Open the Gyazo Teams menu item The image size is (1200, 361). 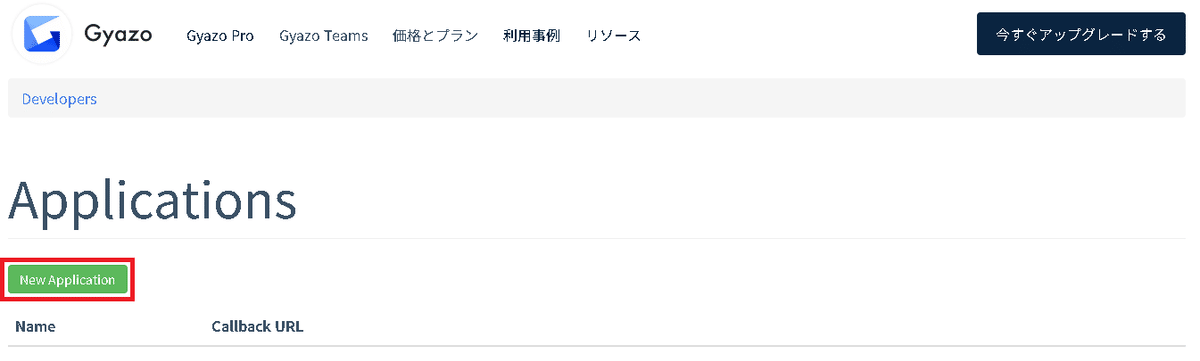point(324,36)
